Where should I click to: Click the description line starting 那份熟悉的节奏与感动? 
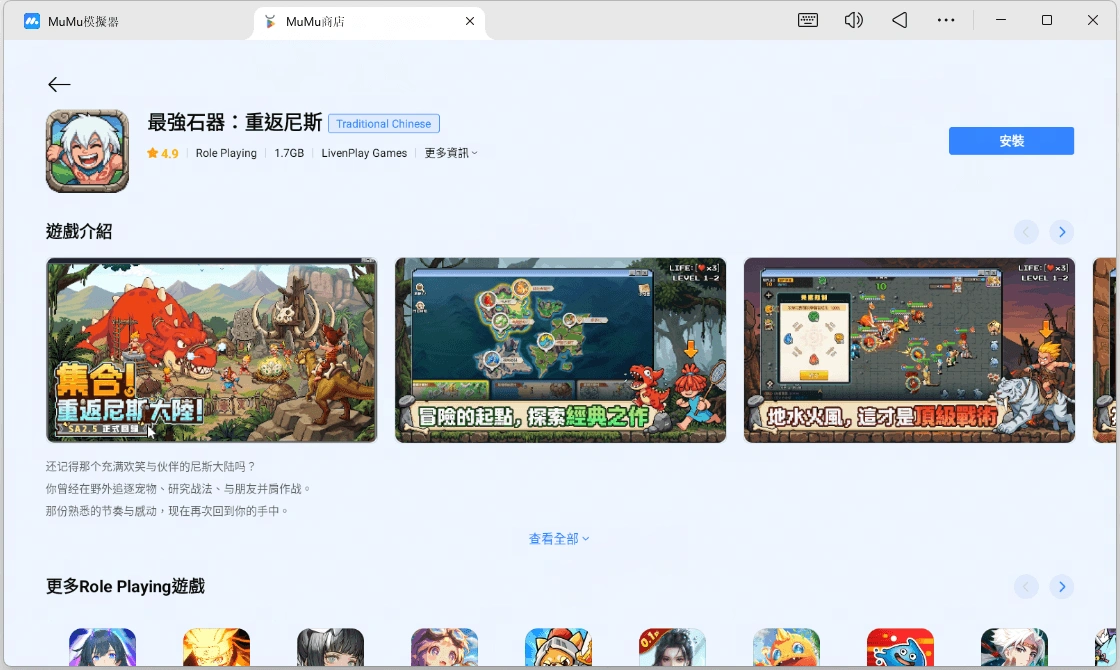pos(167,511)
